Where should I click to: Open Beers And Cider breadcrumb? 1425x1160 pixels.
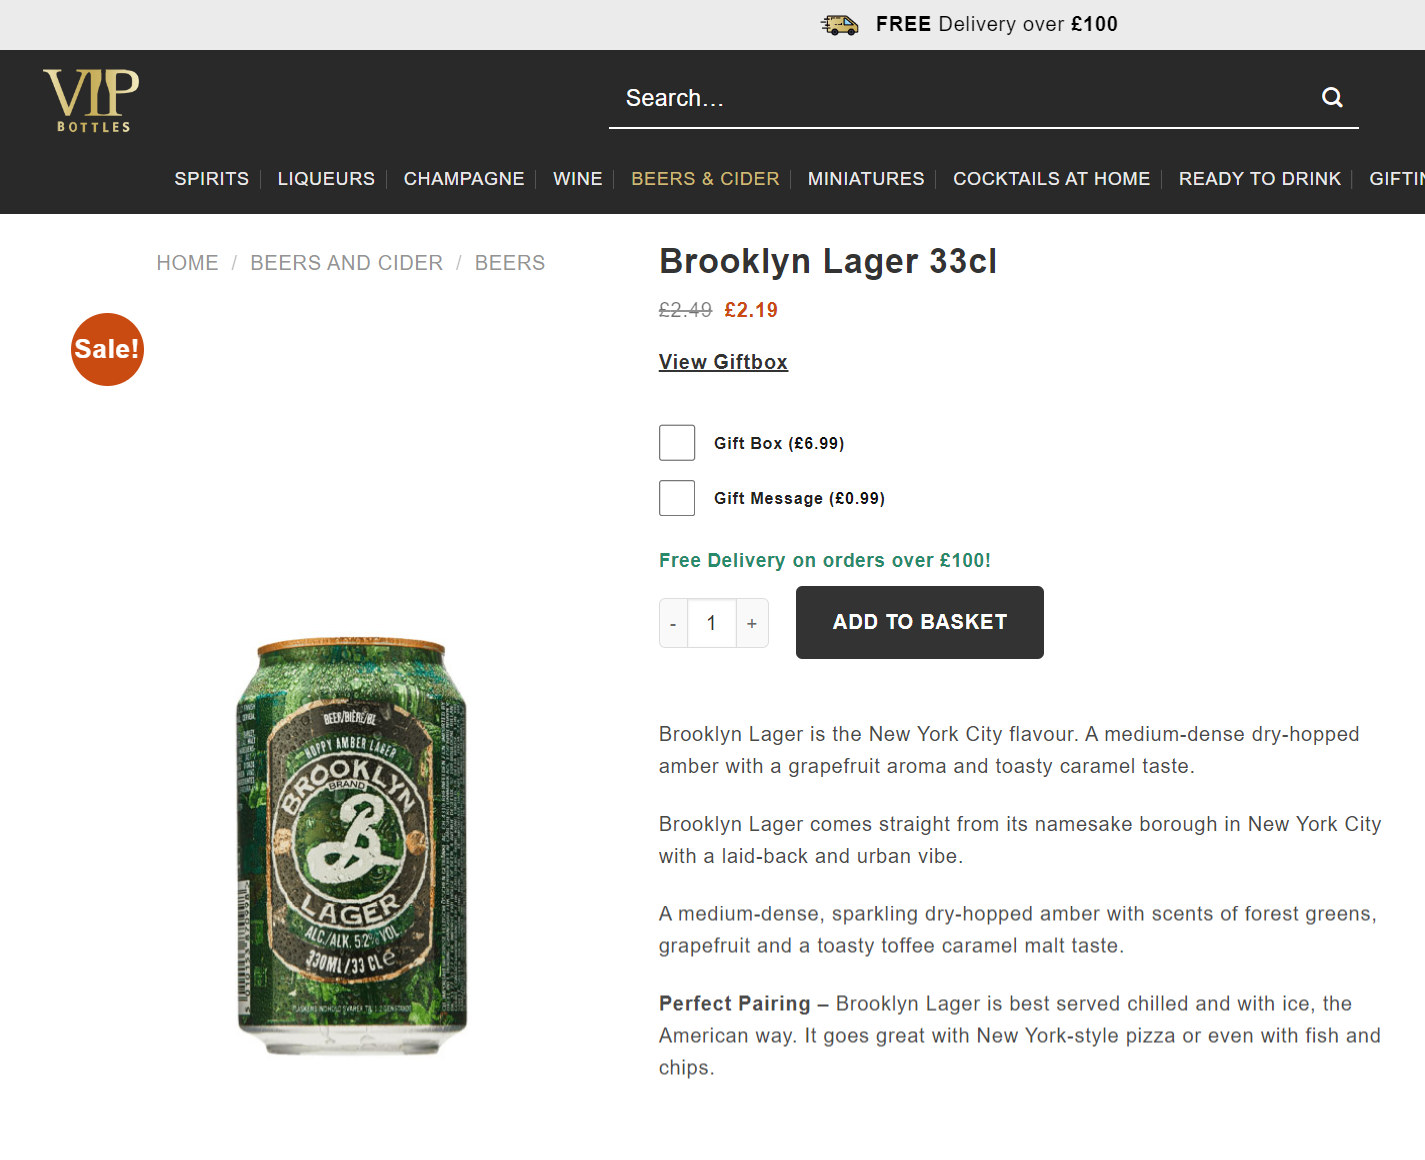(x=346, y=263)
